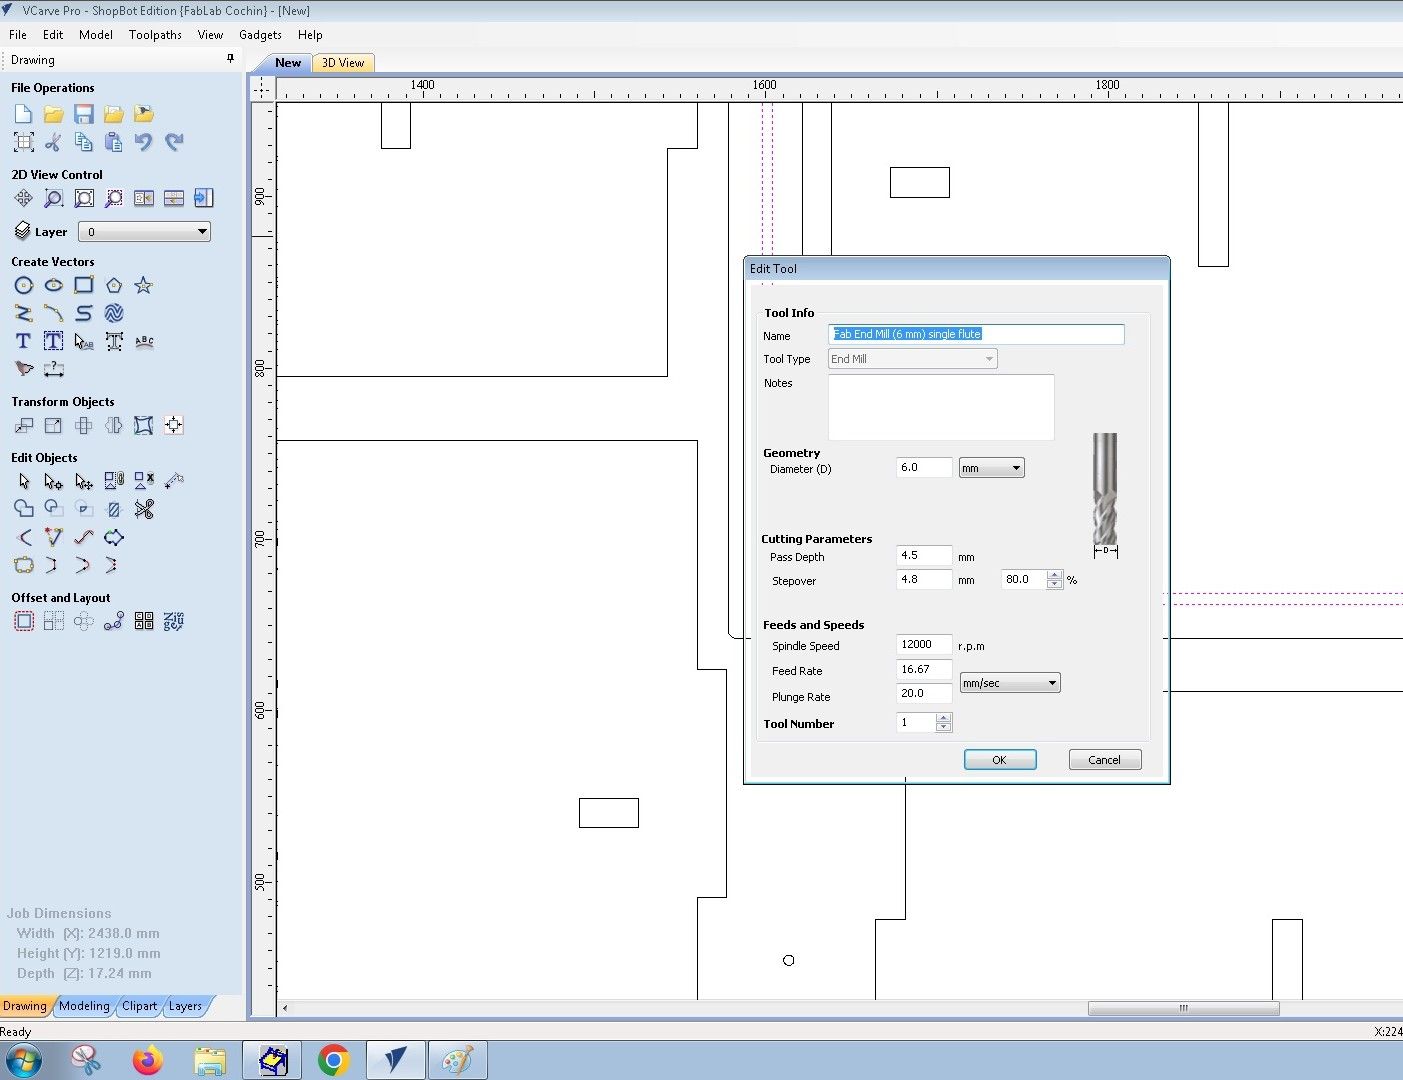
Task: Select the Draw Polygon tool
Action: point(114,285)
